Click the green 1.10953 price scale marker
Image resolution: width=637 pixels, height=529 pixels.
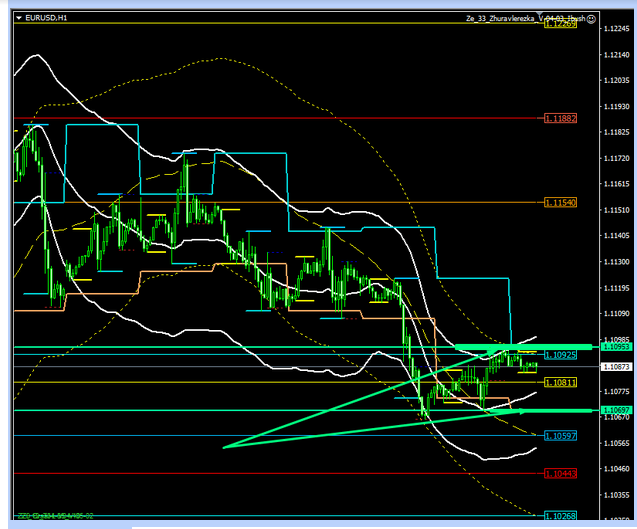pyautogui.click(x=617, y=346)
